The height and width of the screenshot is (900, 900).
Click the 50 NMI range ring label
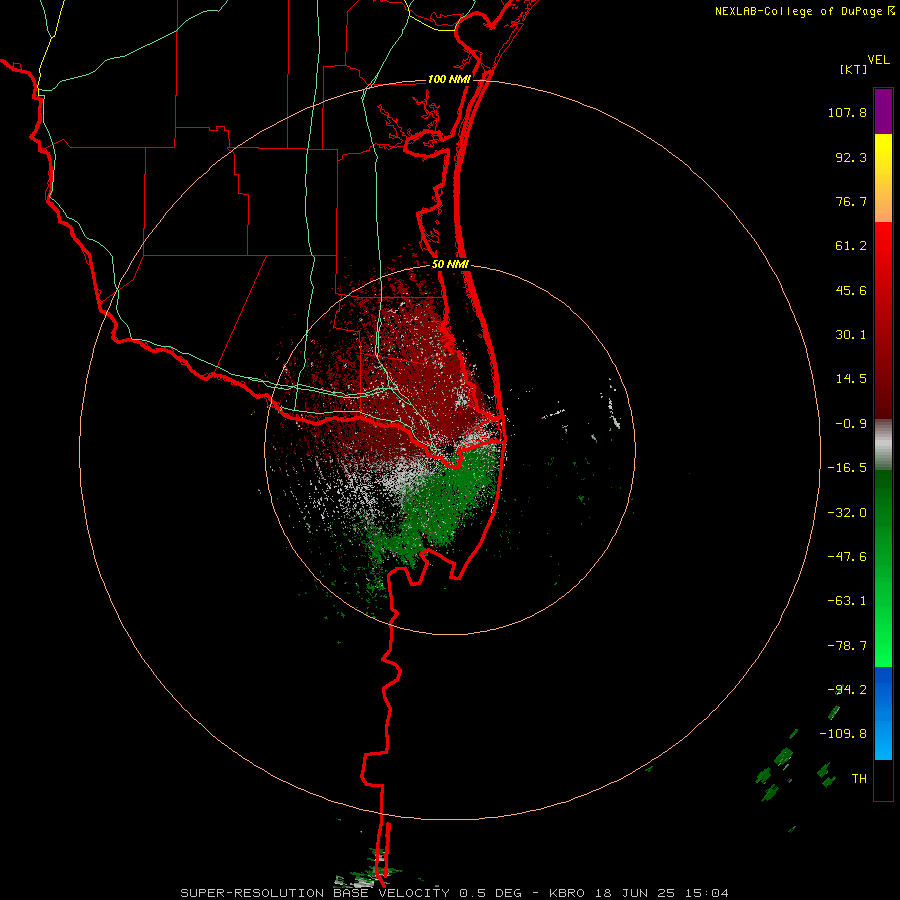(450, 265)
